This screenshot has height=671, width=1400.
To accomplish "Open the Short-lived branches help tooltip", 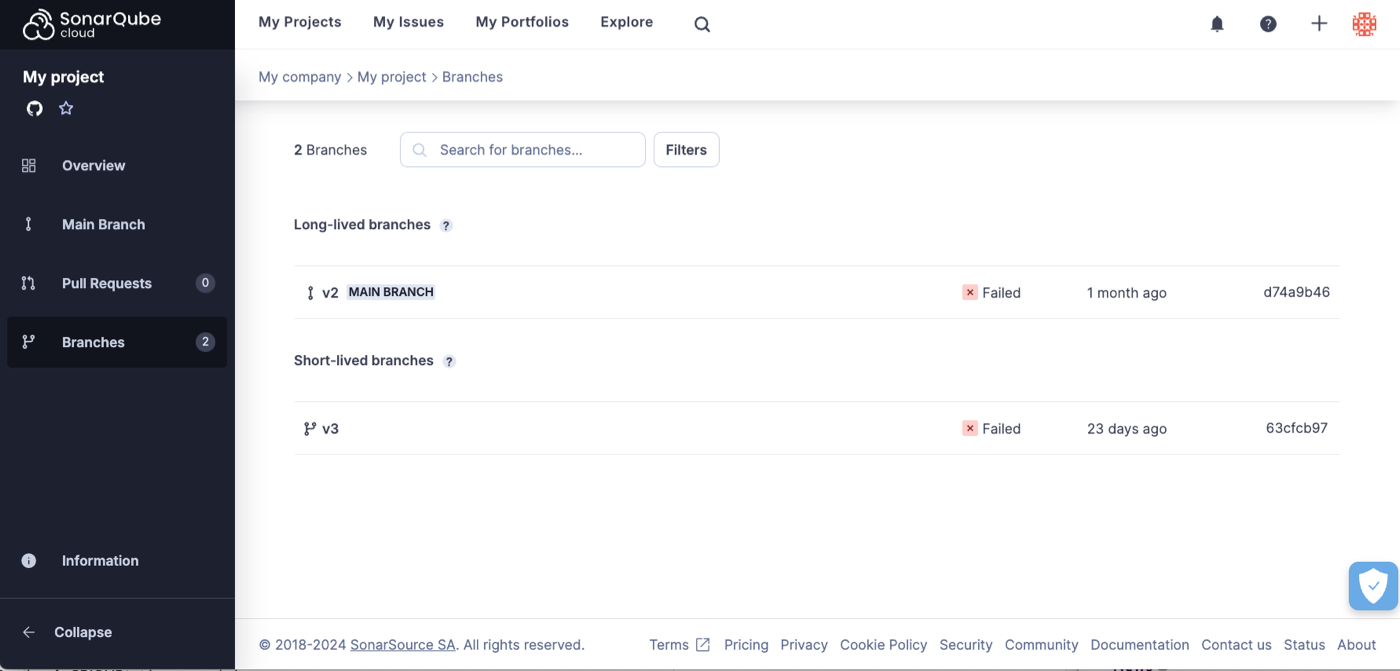I will tap(449, 361).
